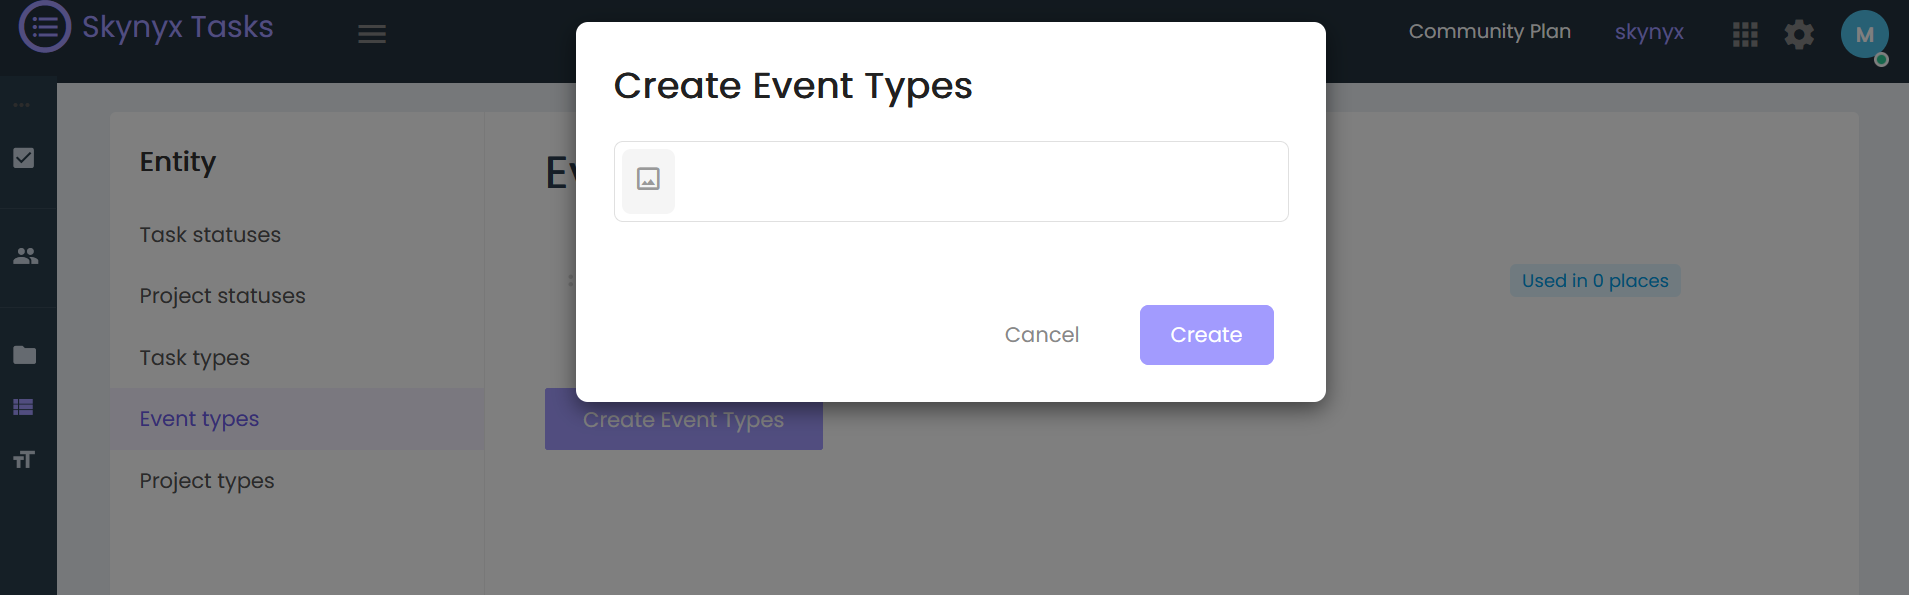Image resolution: width=1909 pixels, height=595 pixels.
Task: Toggle the hamburger menu icon
Action: click(x=372, y=34)
